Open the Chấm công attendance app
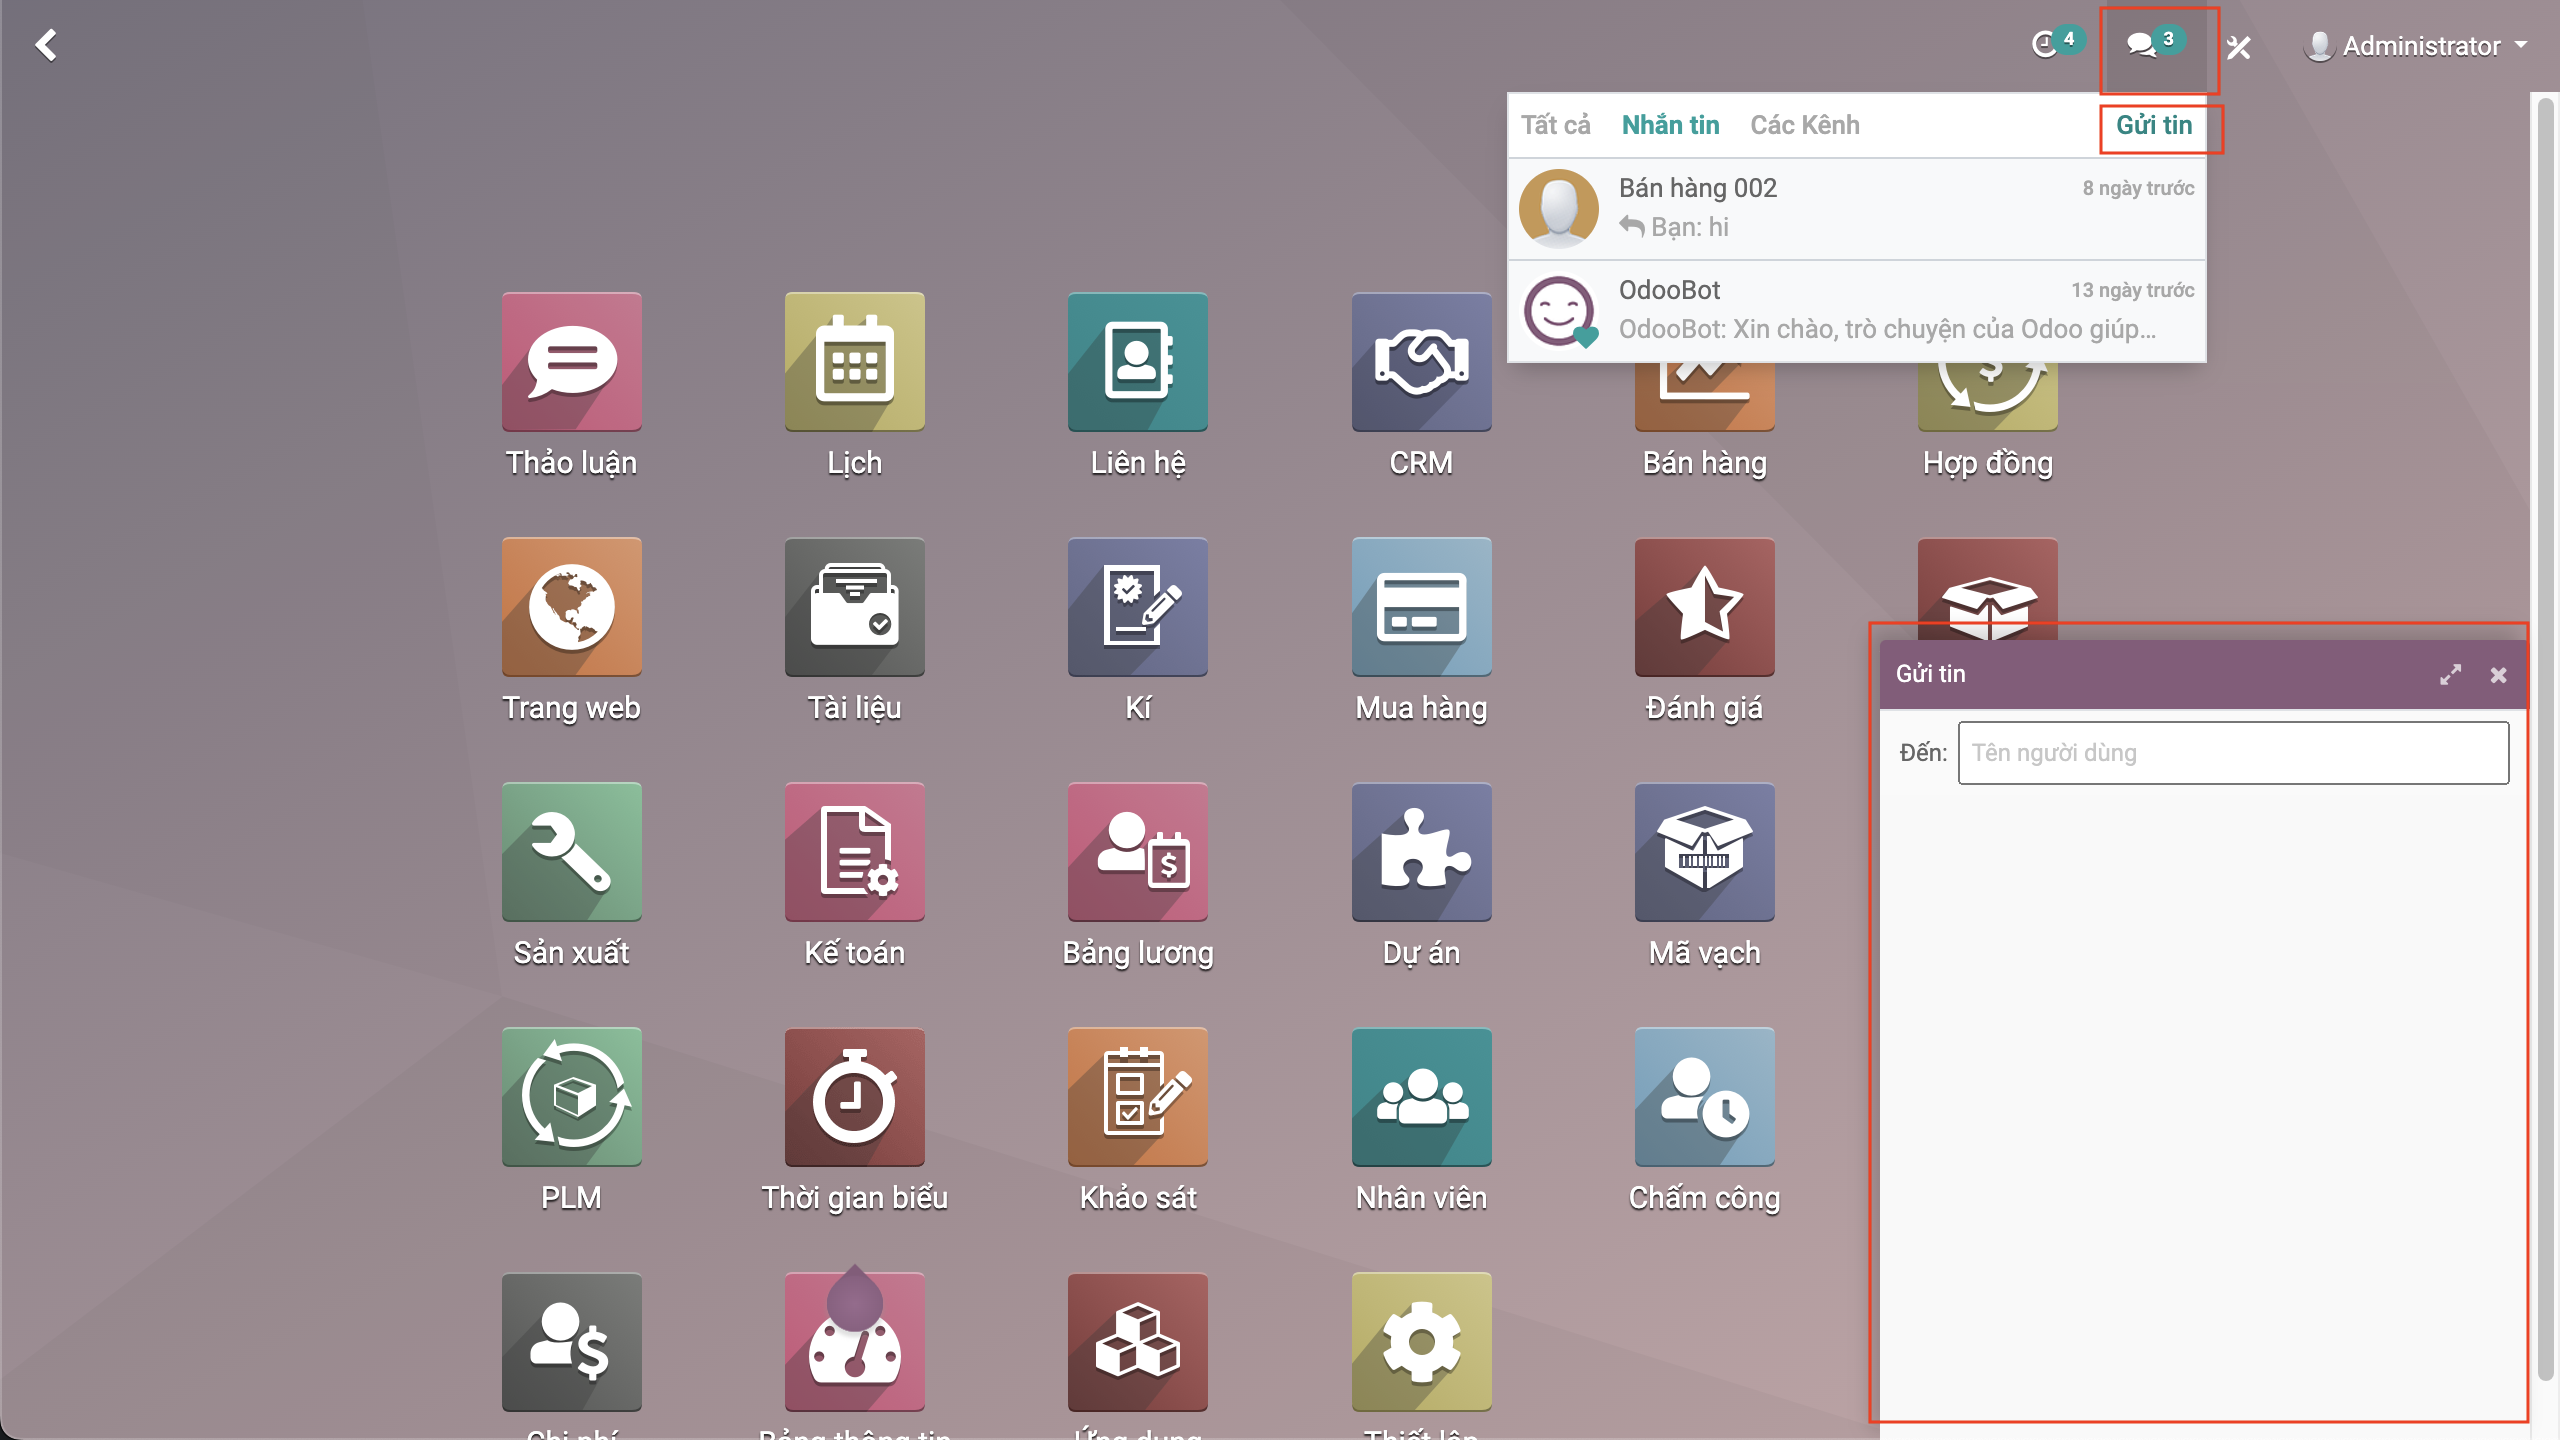Screen dimensions: 2560x1440 pos(1704,1097)
